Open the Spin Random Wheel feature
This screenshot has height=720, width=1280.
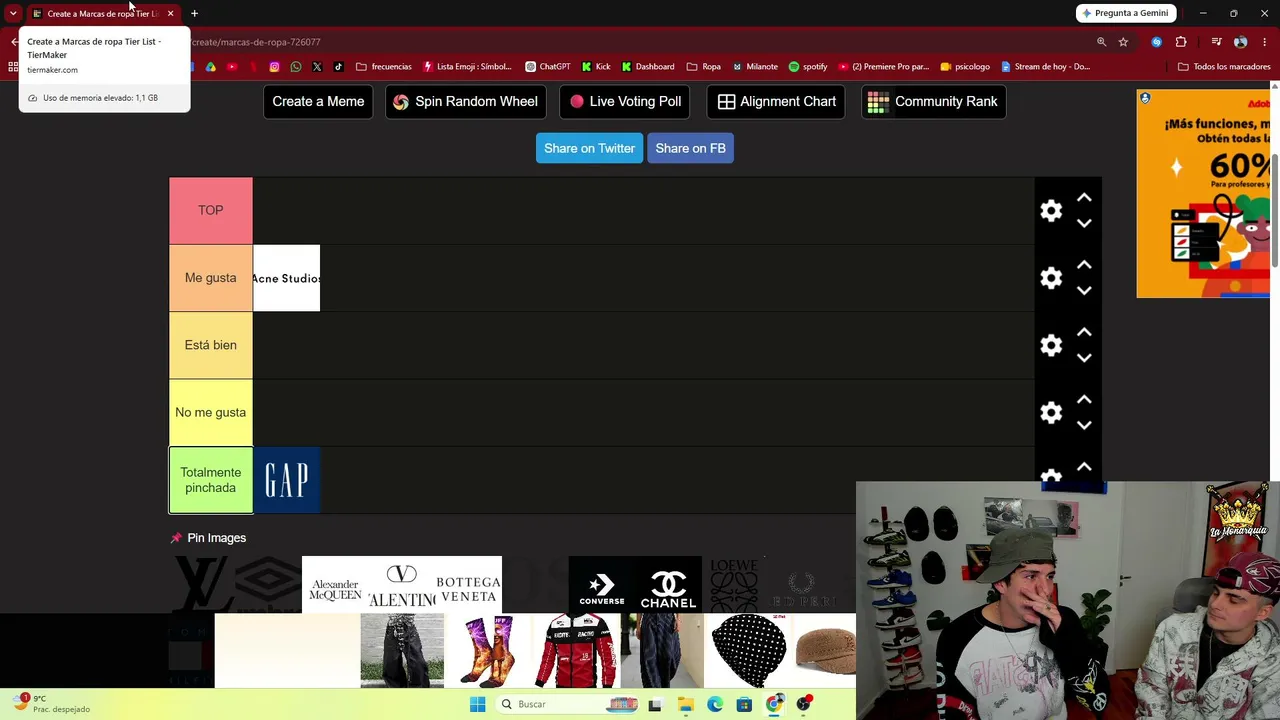tap(466, 101)
